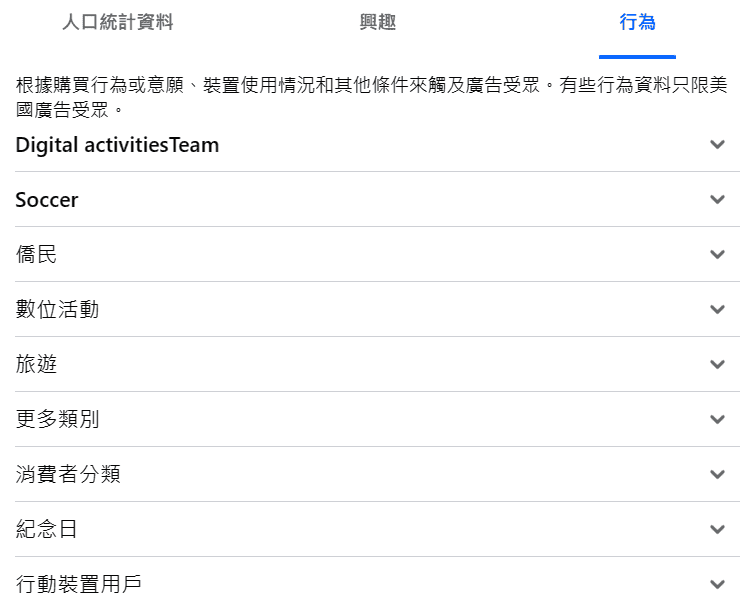Expand the 數位活動 chevron arrow
This screenshot has height=611, width=754.
tap(717, 309)
